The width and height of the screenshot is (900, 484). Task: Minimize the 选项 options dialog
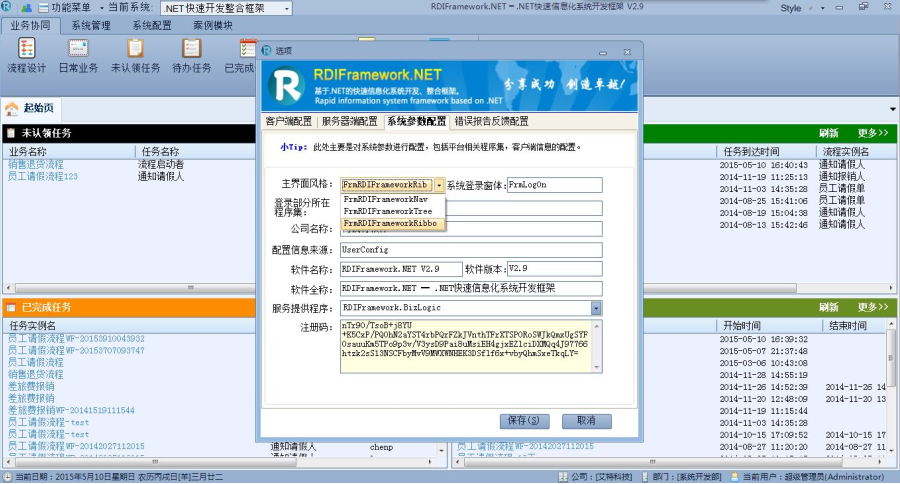pyautogui.click(x=603, y=52)
